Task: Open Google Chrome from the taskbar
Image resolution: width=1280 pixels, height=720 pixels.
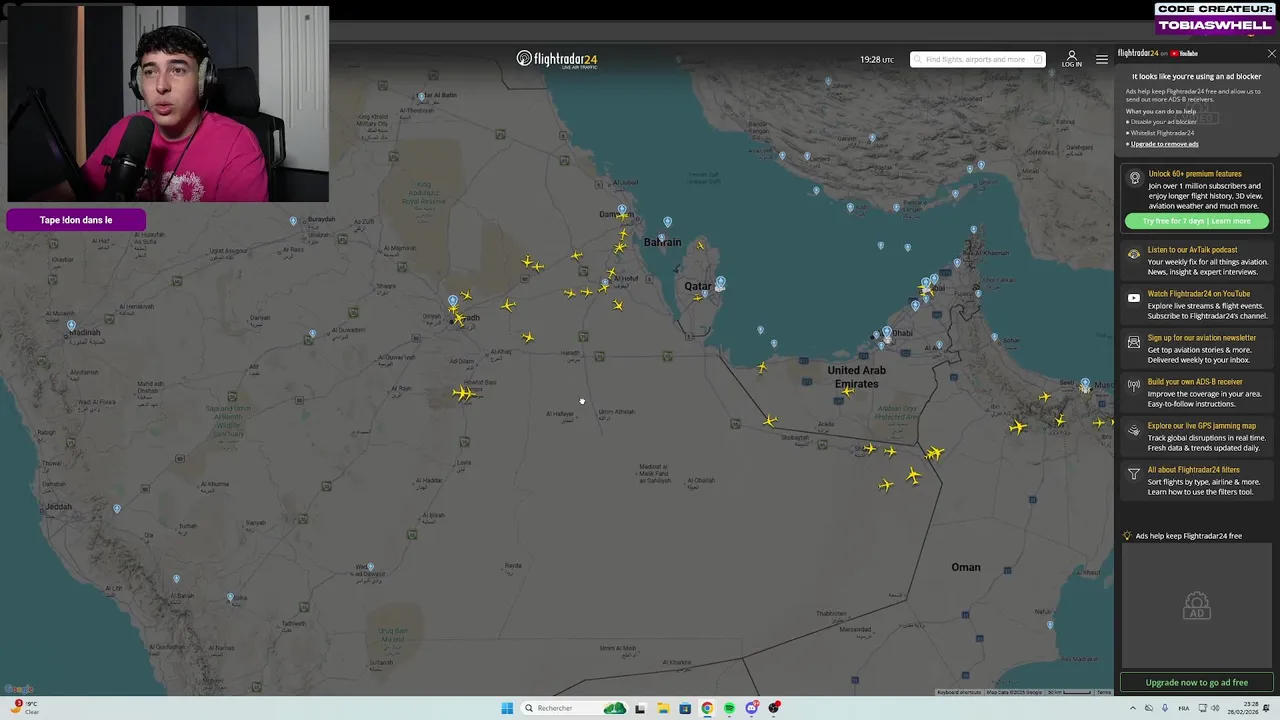Action: (707, 708)
